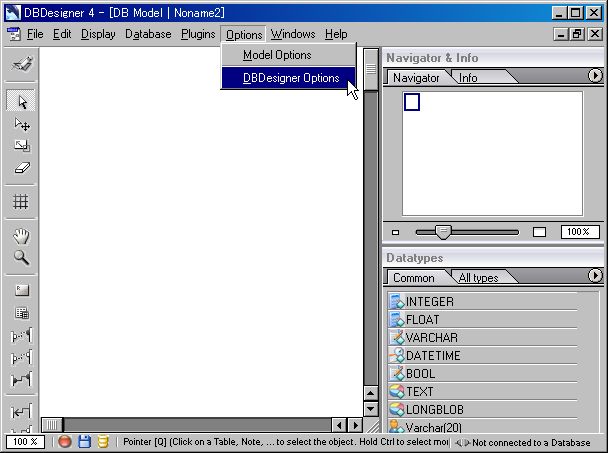Viewport: 608px width, 453px height.
Task: Select the Hand pan tool
Action: tap(21, 236)
